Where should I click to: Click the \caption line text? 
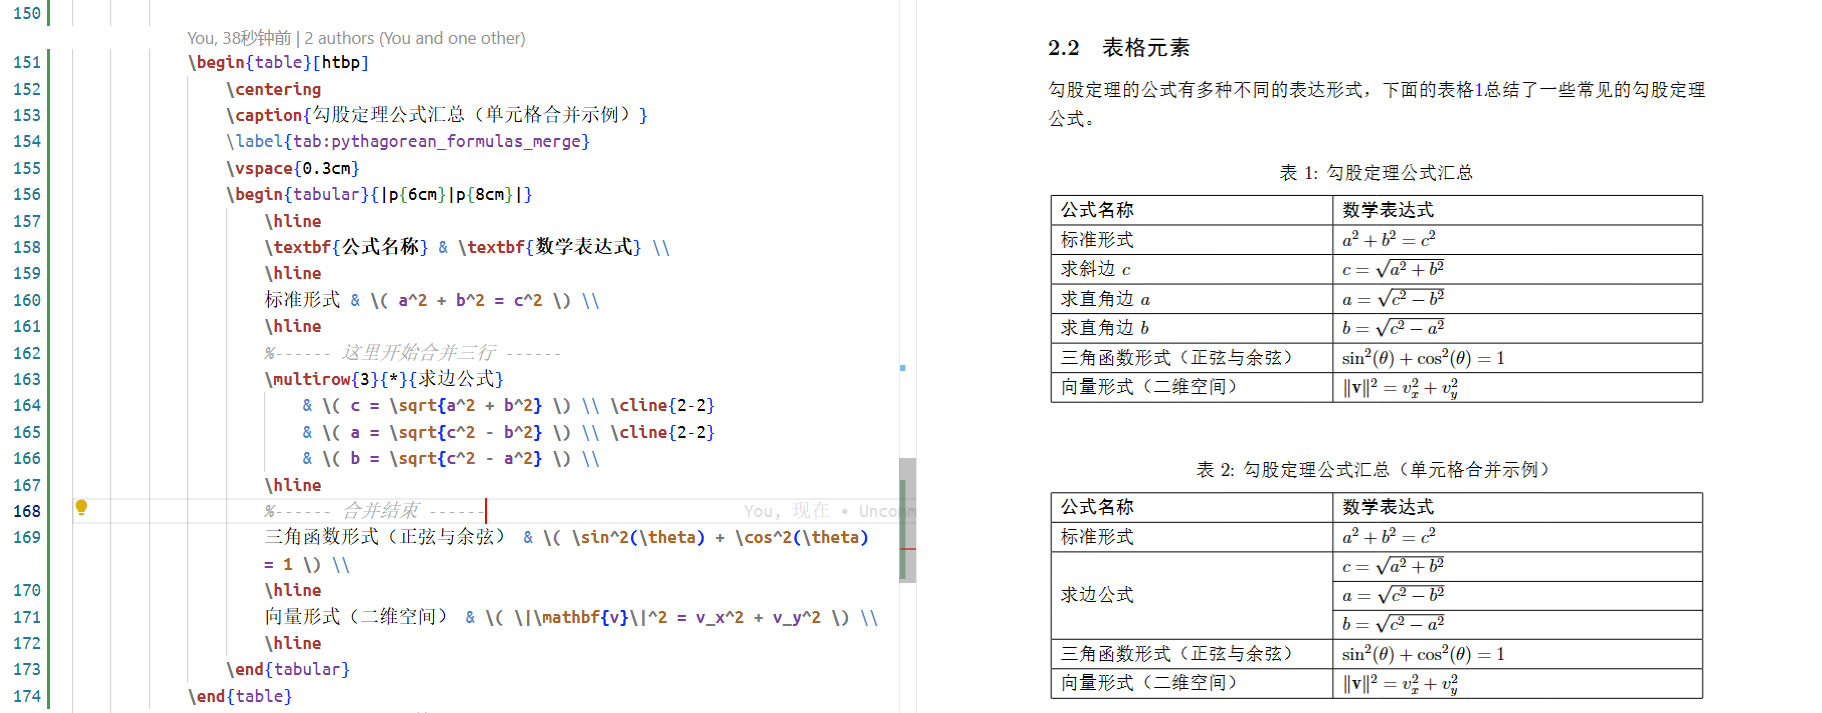coord(437,115)
